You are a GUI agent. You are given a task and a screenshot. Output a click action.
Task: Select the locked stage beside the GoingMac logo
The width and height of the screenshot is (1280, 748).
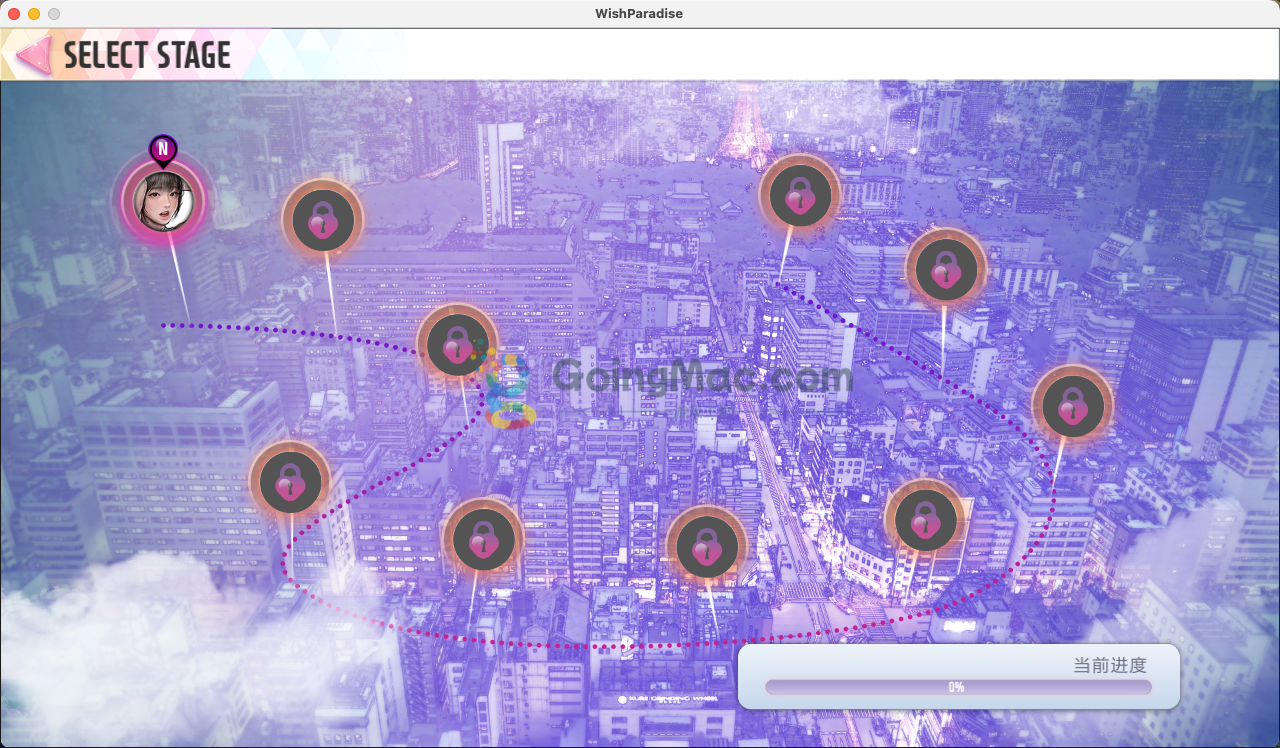pos(458,345)
